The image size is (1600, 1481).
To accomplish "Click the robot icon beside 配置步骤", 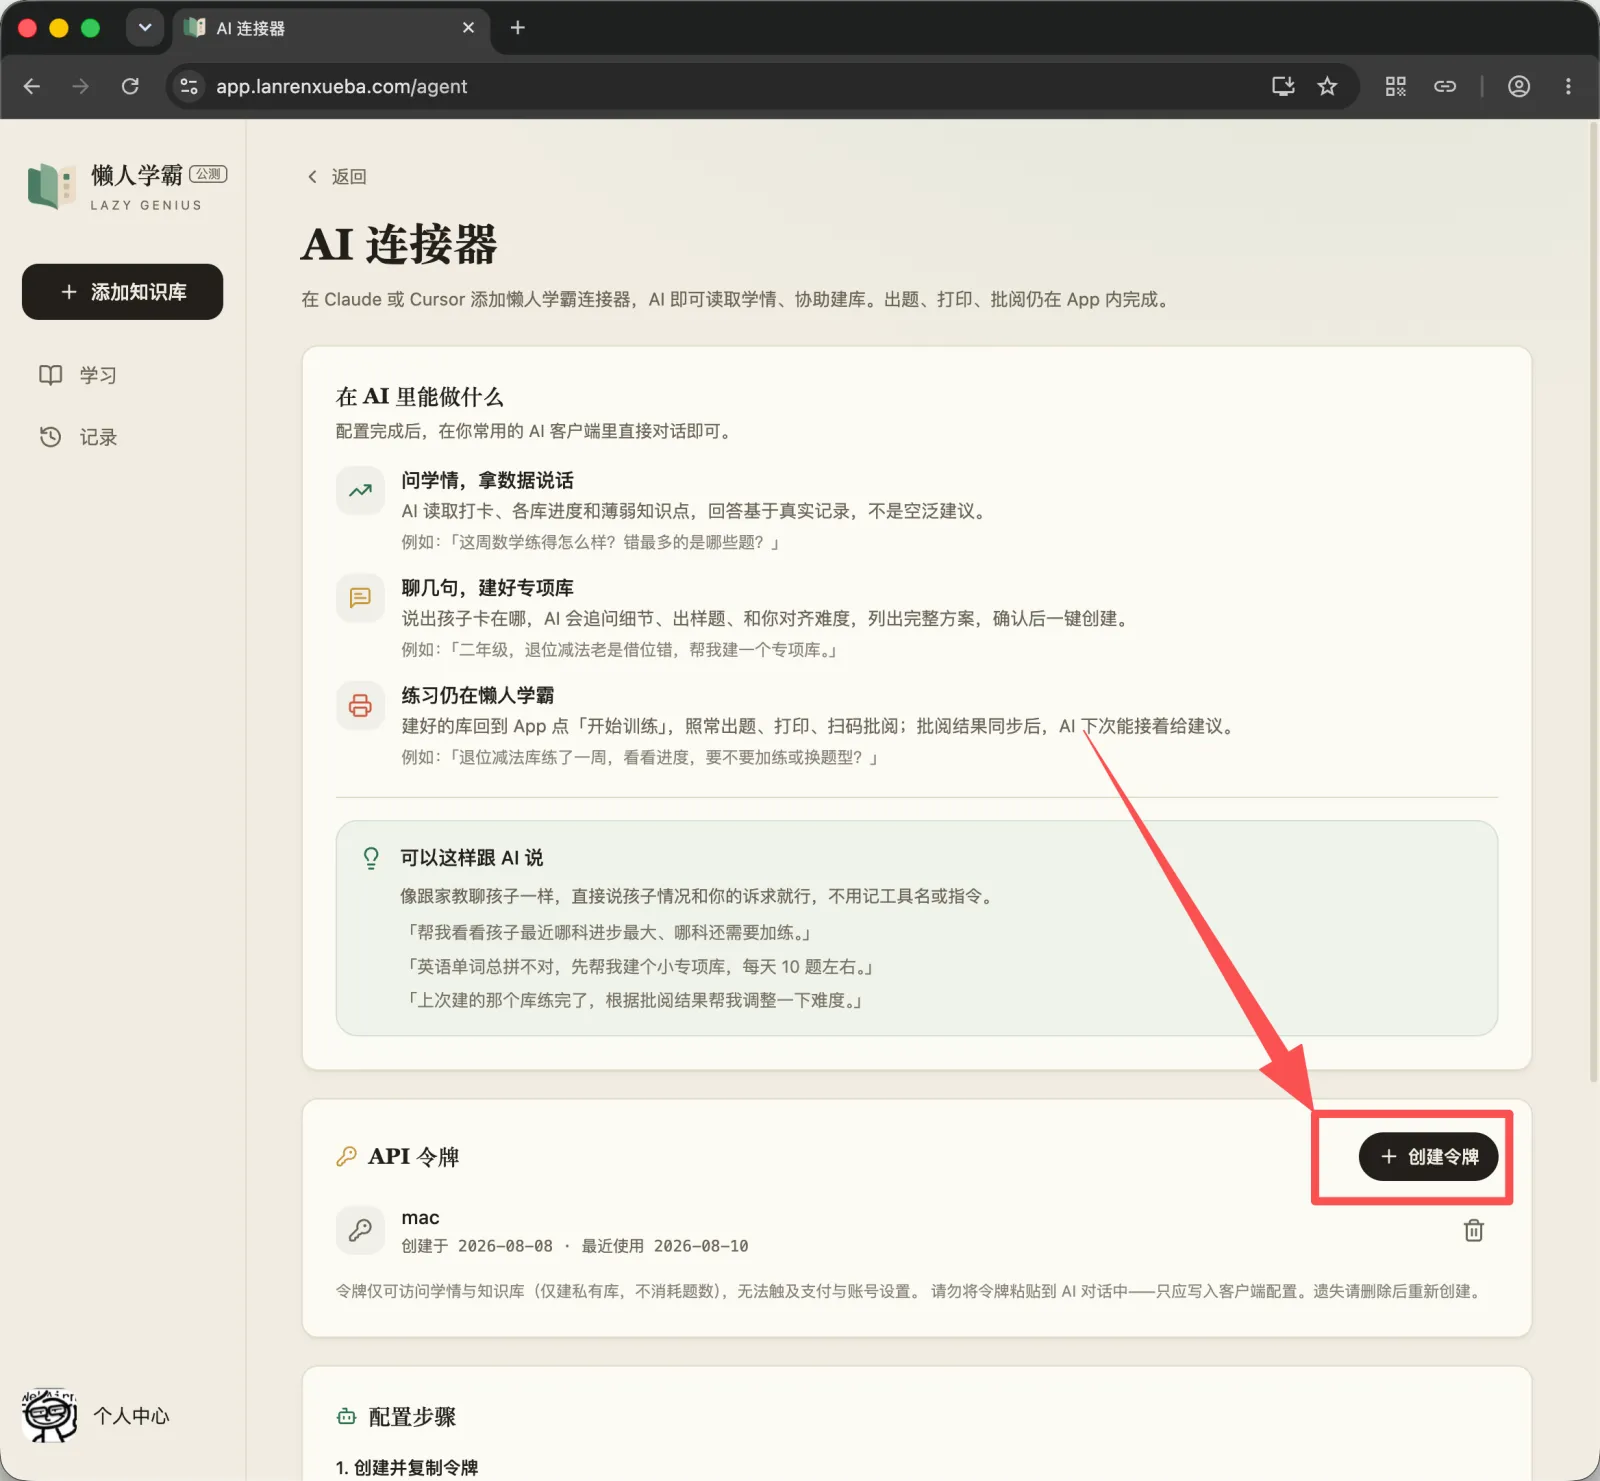I will pos(346,1417).
